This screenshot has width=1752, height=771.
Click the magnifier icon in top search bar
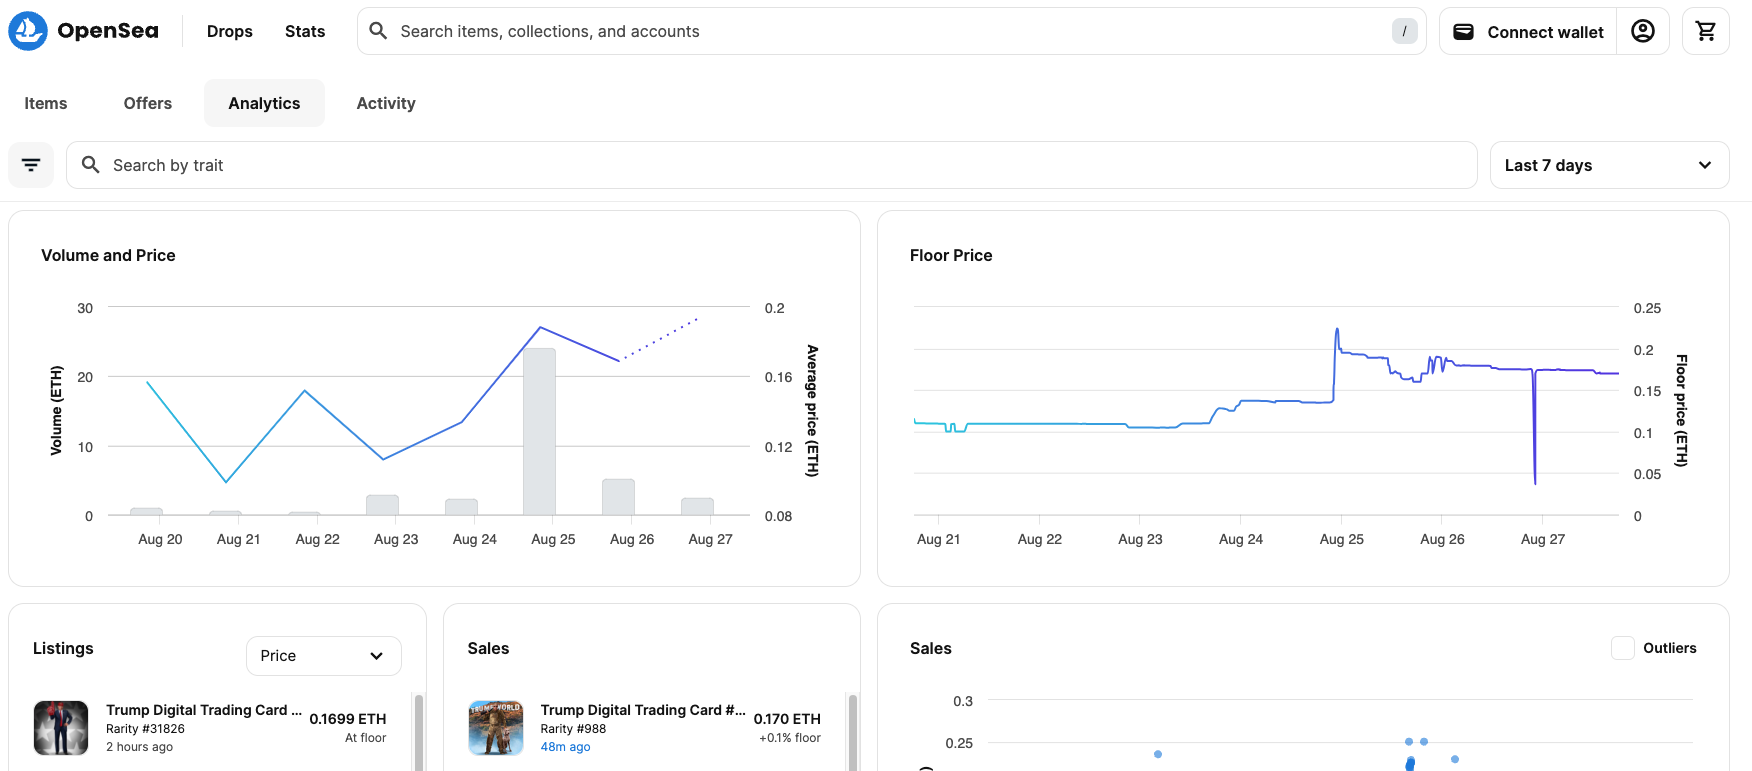click(378, 31)
